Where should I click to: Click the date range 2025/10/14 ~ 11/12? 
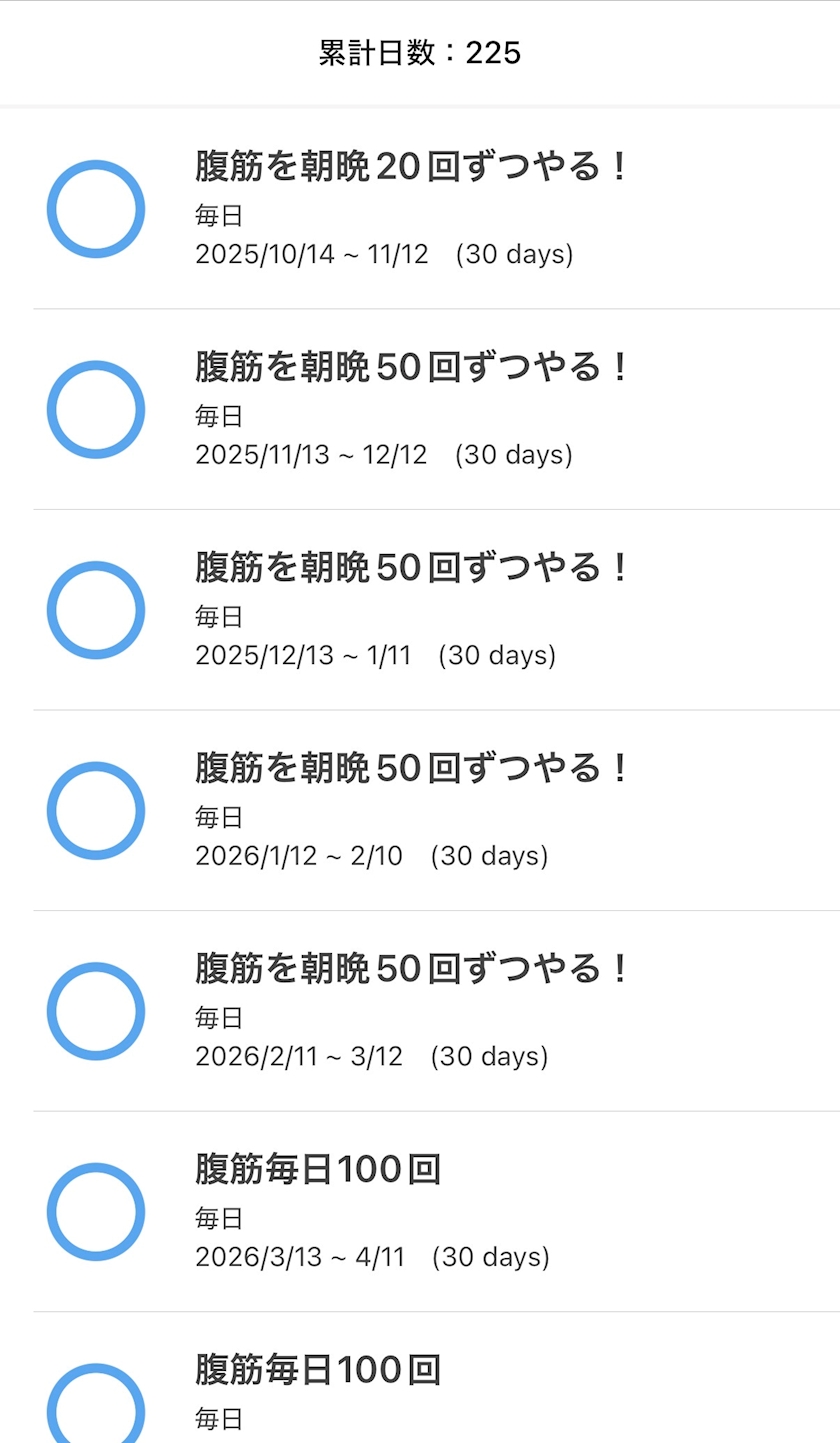coord(312,254)
